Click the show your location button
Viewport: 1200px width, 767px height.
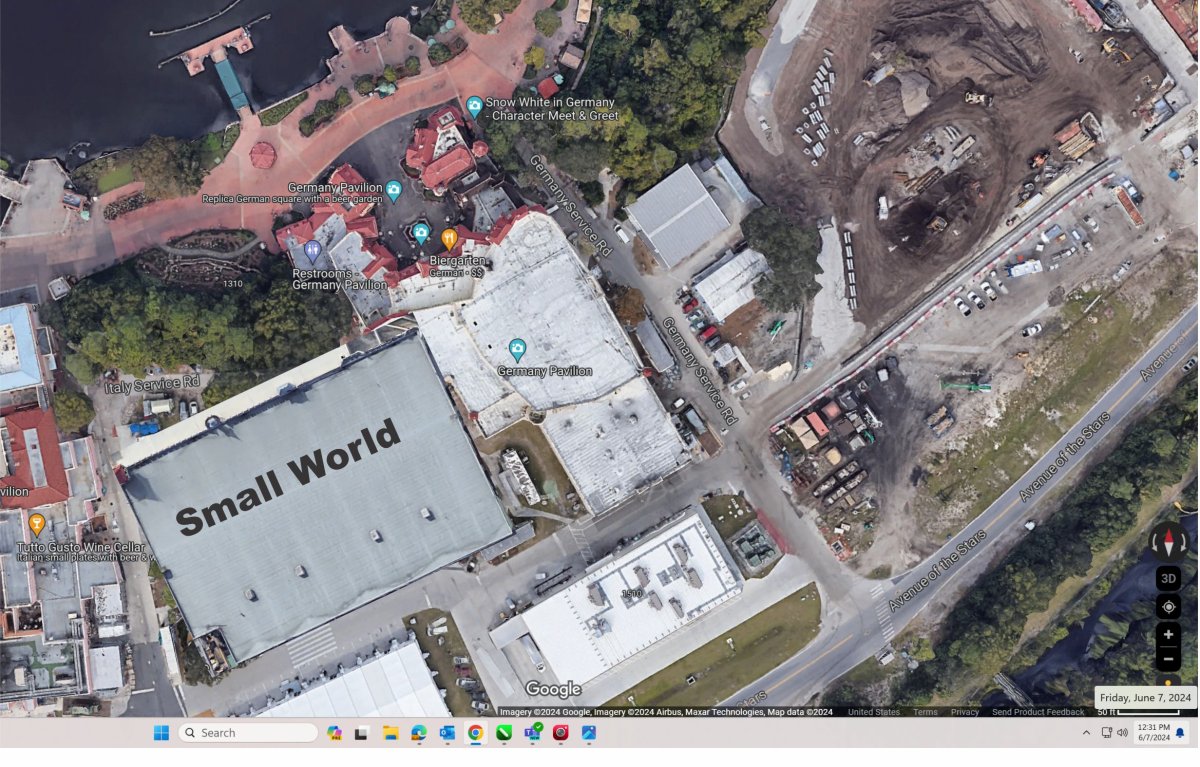pyautogui.click(x=1168, y=607)
